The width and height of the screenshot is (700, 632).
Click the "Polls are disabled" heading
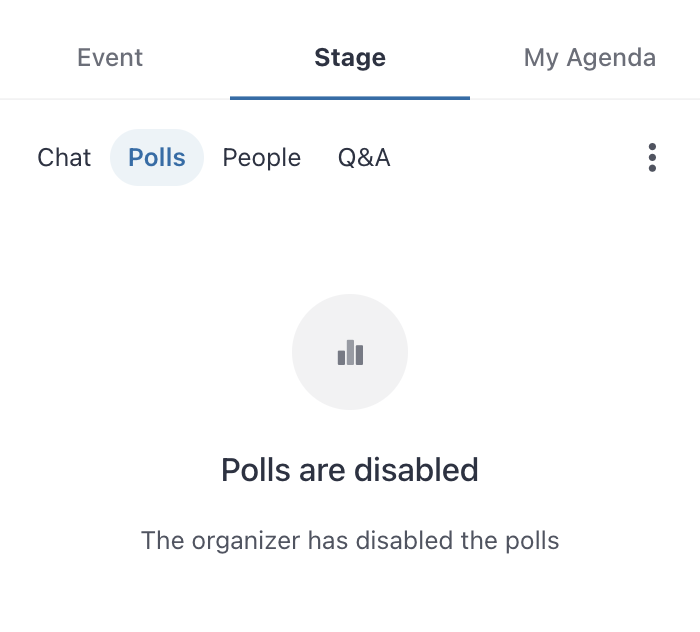pyautogui.click(x=350, y=470)
